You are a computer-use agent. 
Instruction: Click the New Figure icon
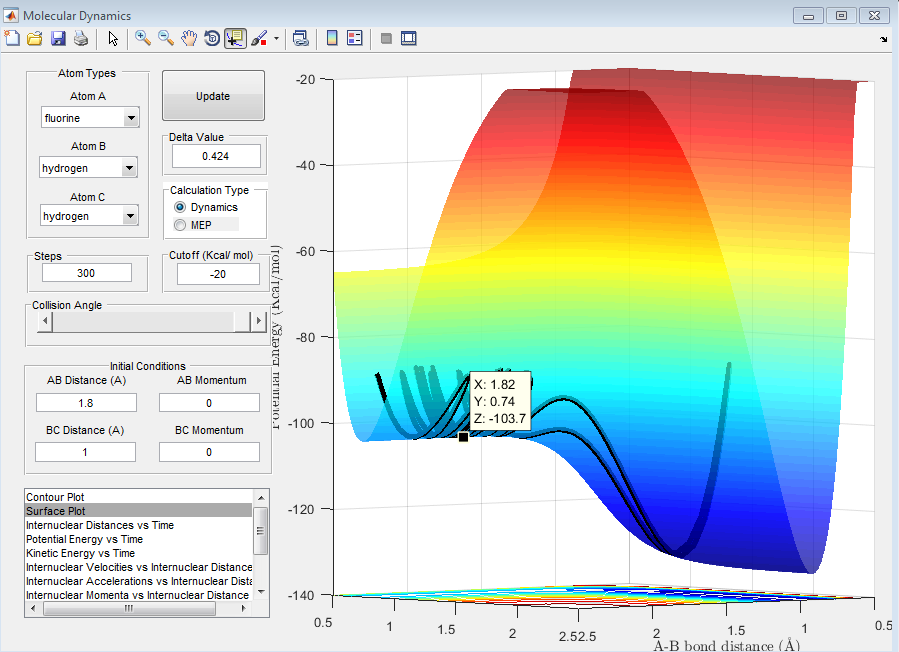click(x=12, y=38)
